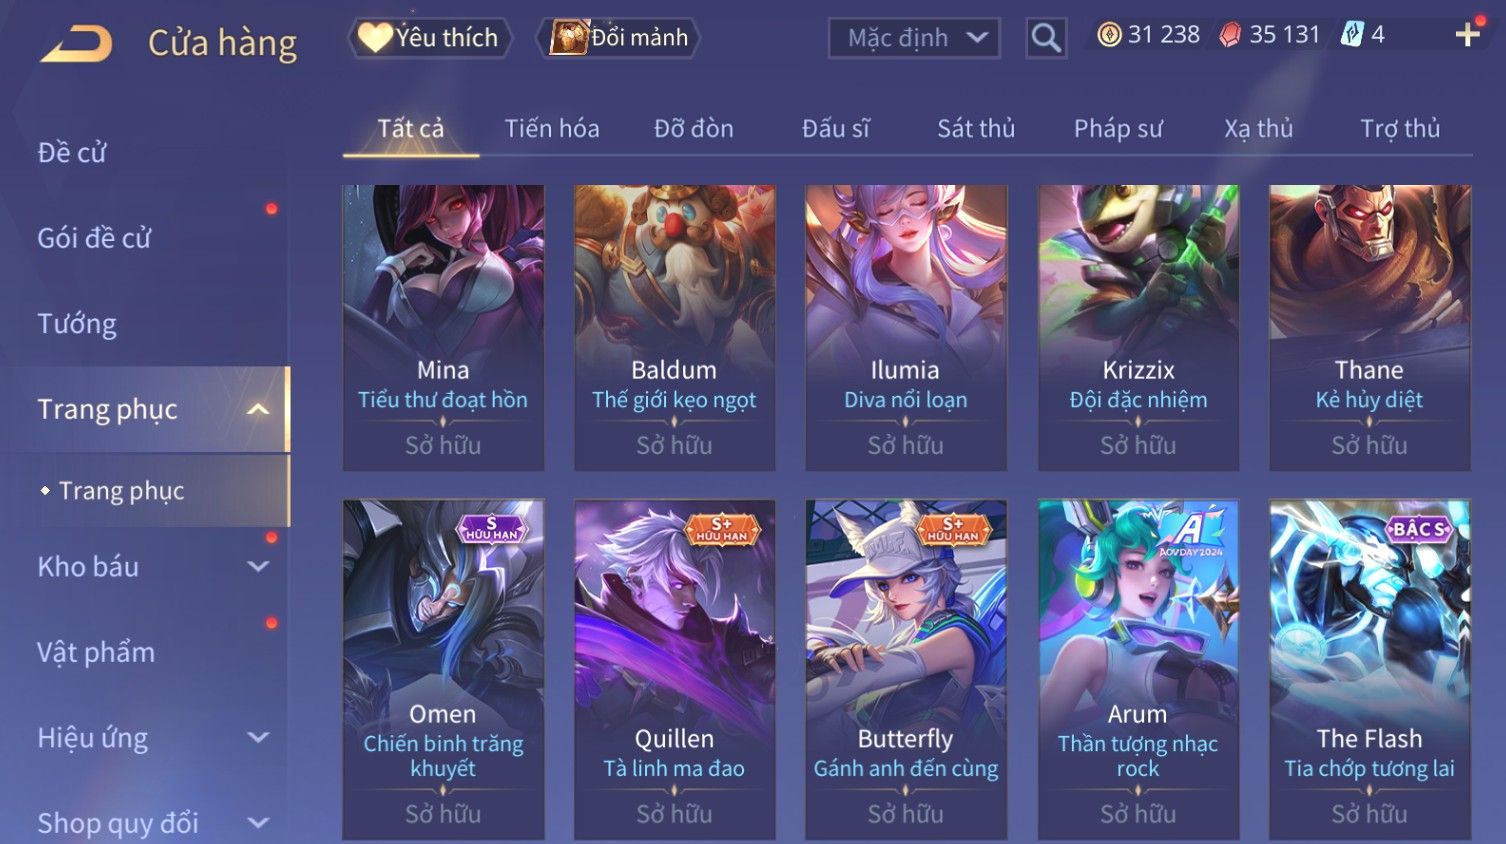This screenshot has width=1506, height=844.
Task: Tap the gold coin balance icon
Action: point(1109,35)
